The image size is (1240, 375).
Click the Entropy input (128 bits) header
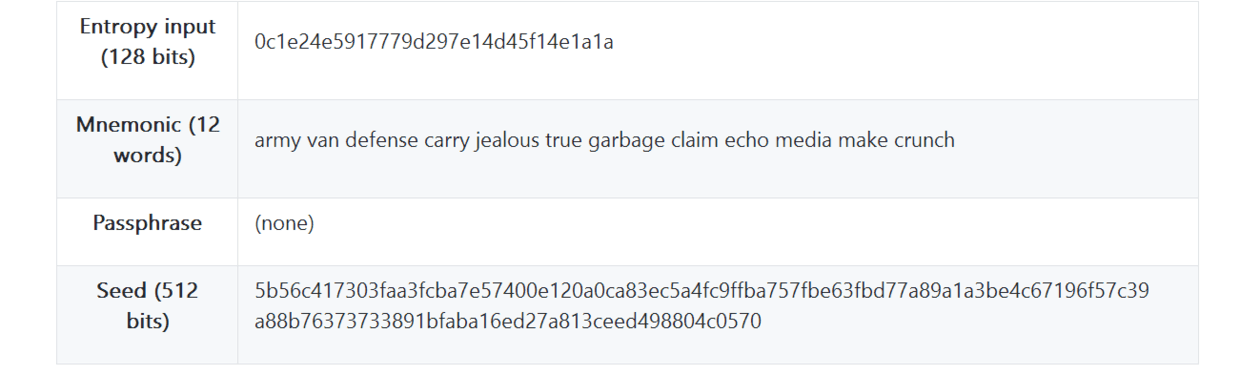coord(147,42)
